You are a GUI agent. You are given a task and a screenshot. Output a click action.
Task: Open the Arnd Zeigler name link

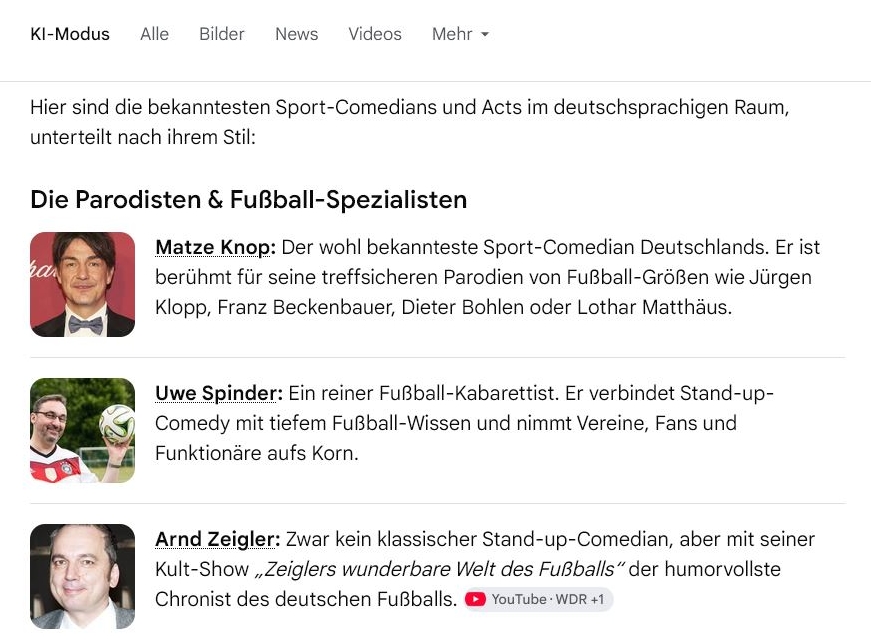click(x=217, y=539)
